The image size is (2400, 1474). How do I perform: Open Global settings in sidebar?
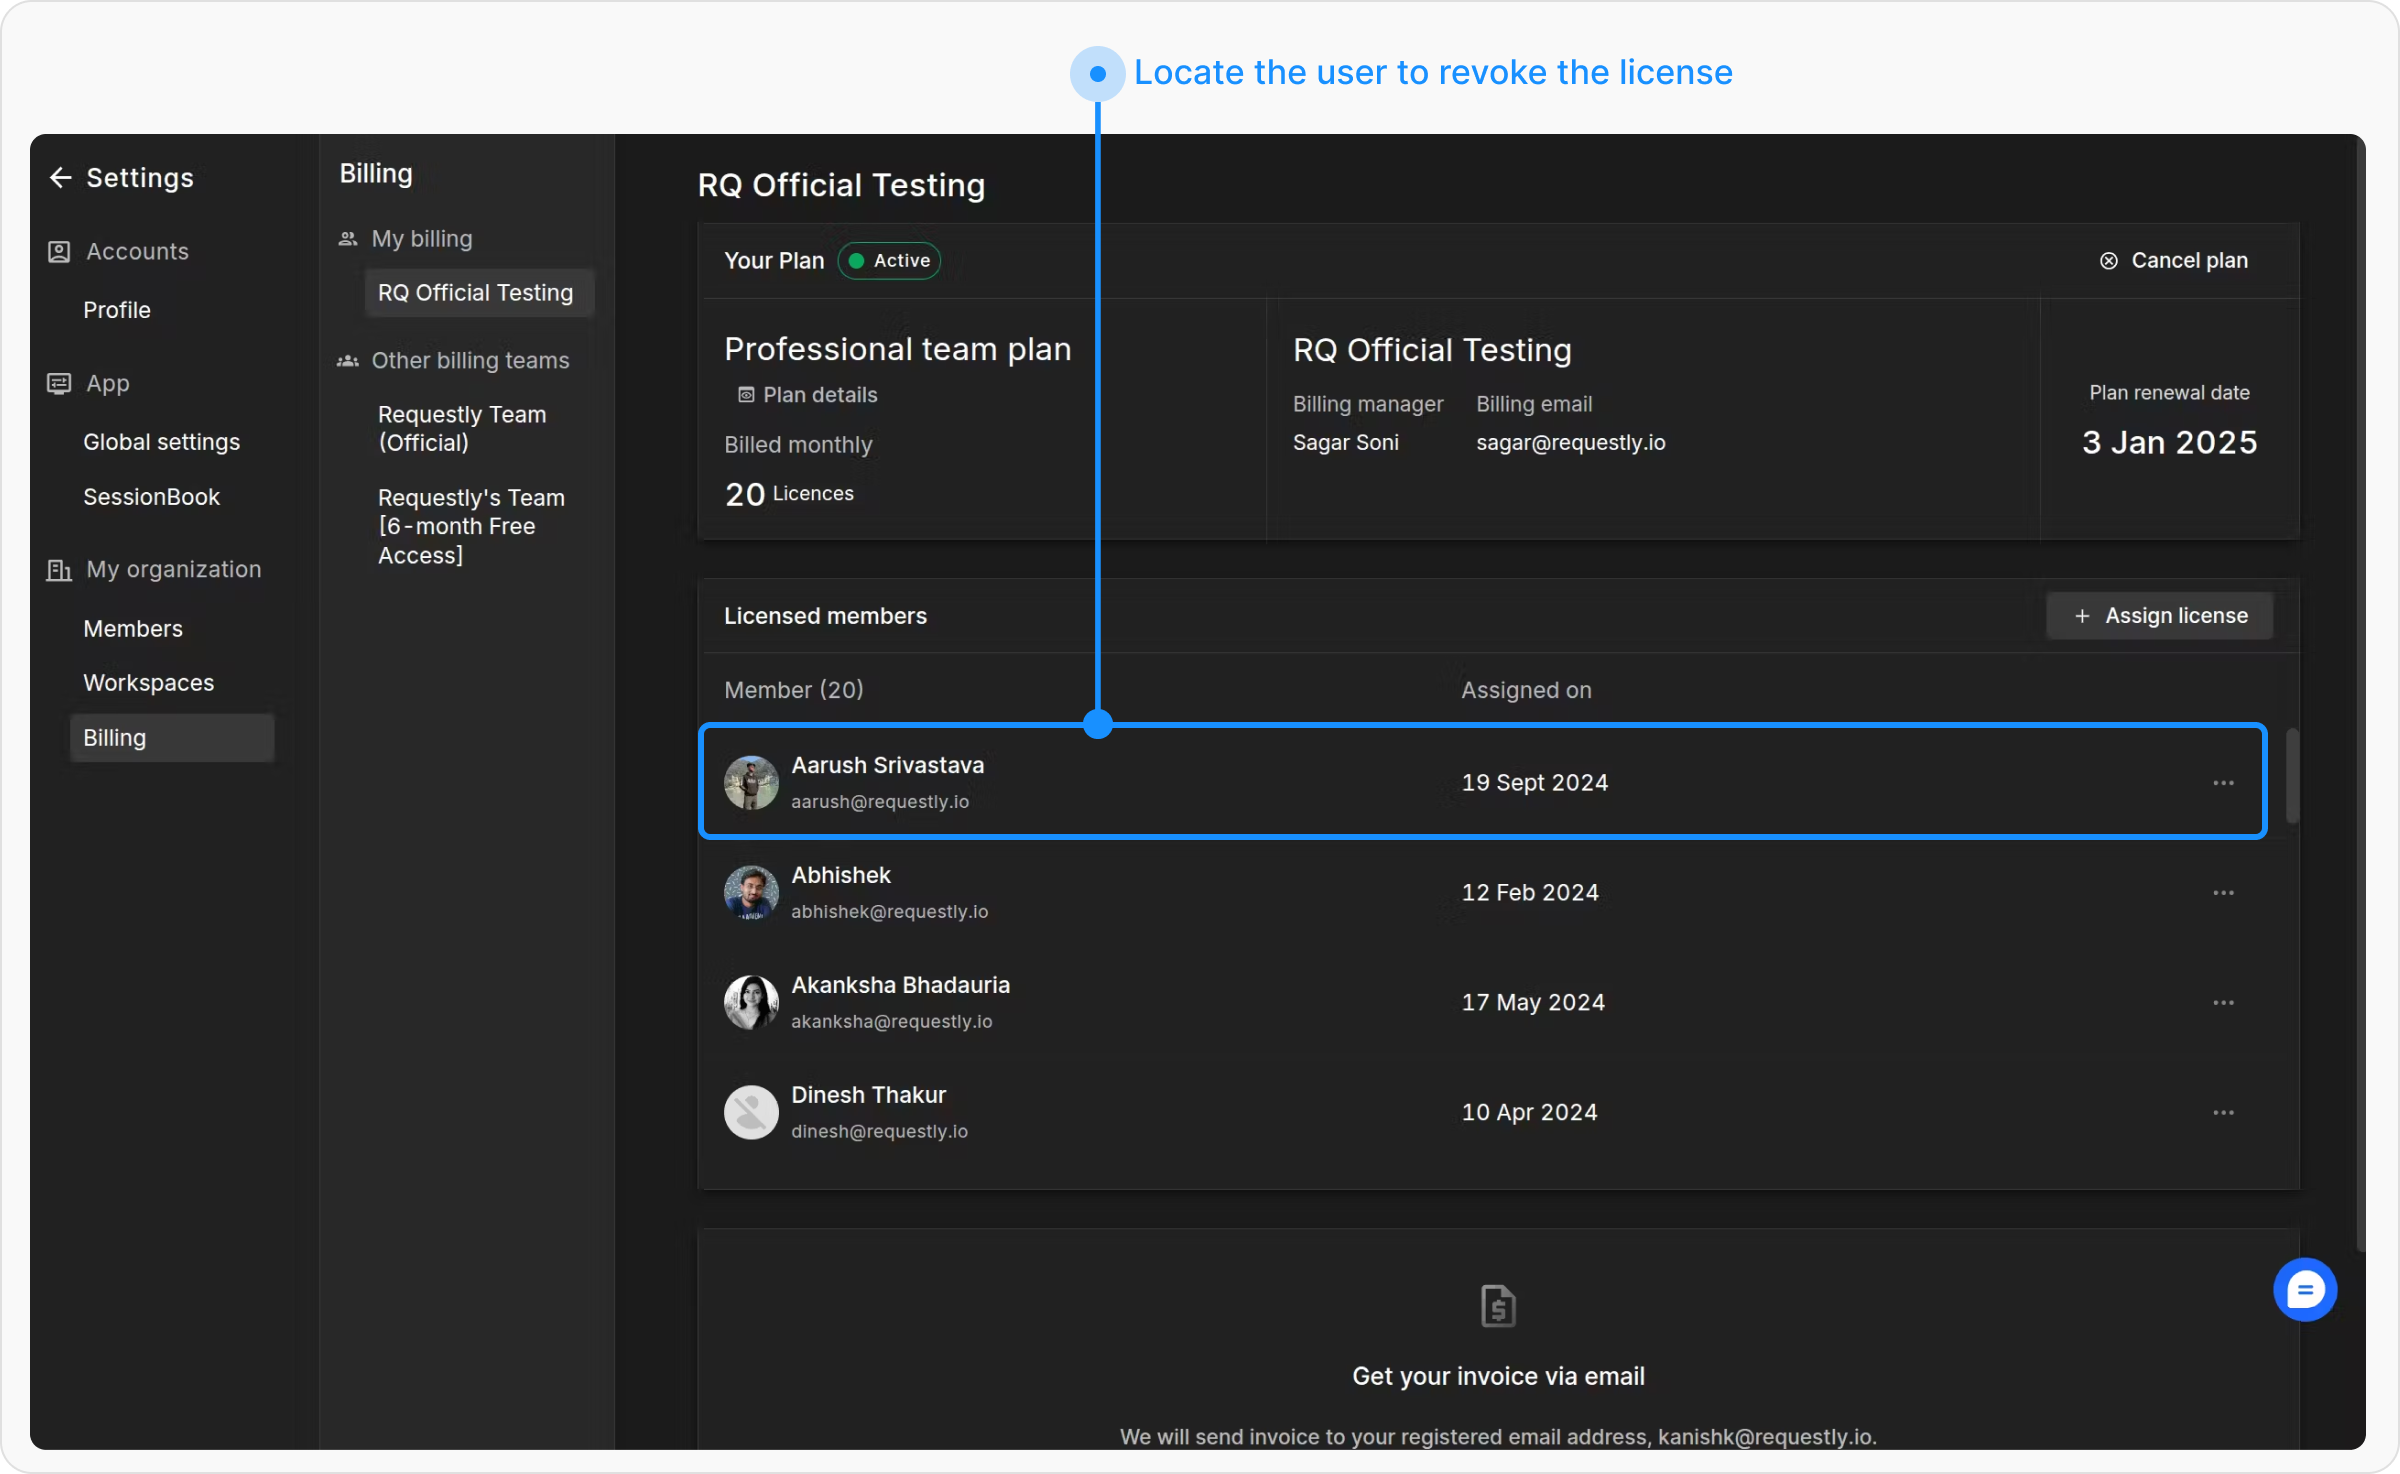click(x=161, y=442)
